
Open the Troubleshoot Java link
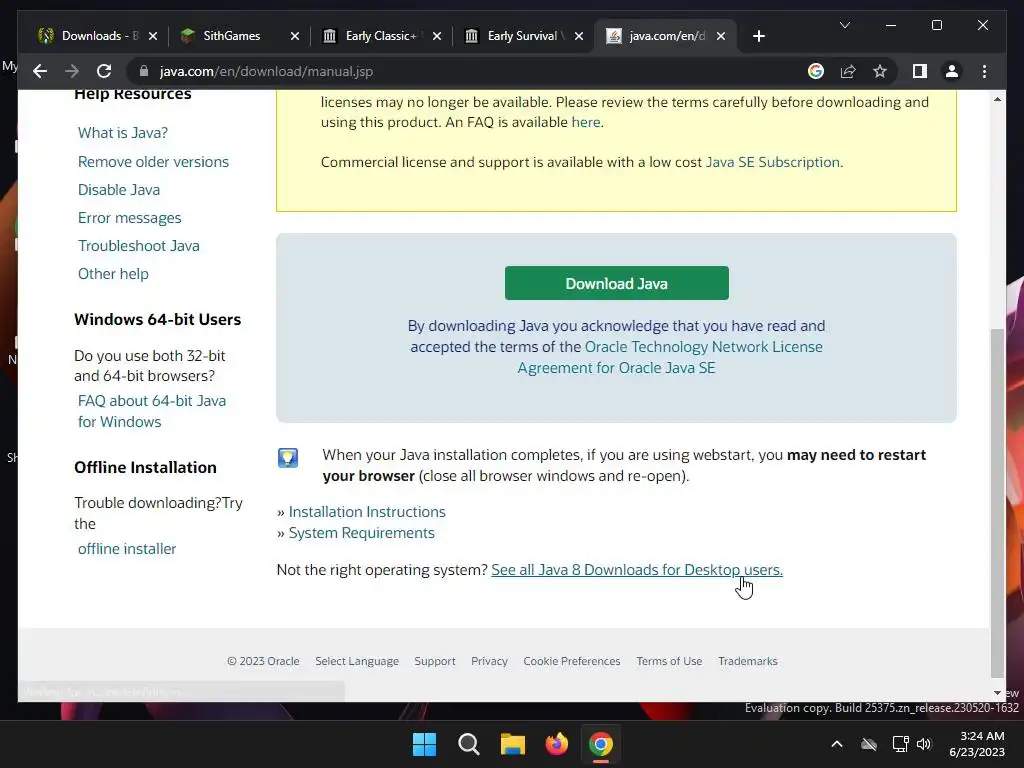click(138, 246)
